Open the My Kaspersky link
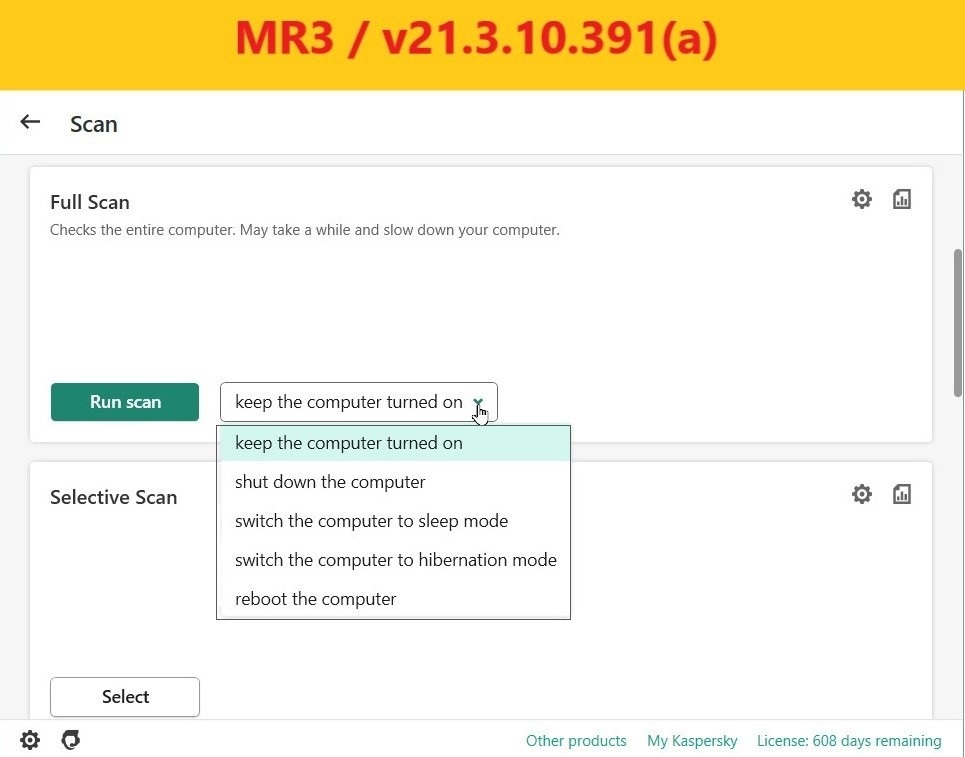 [x=692, y=740]
